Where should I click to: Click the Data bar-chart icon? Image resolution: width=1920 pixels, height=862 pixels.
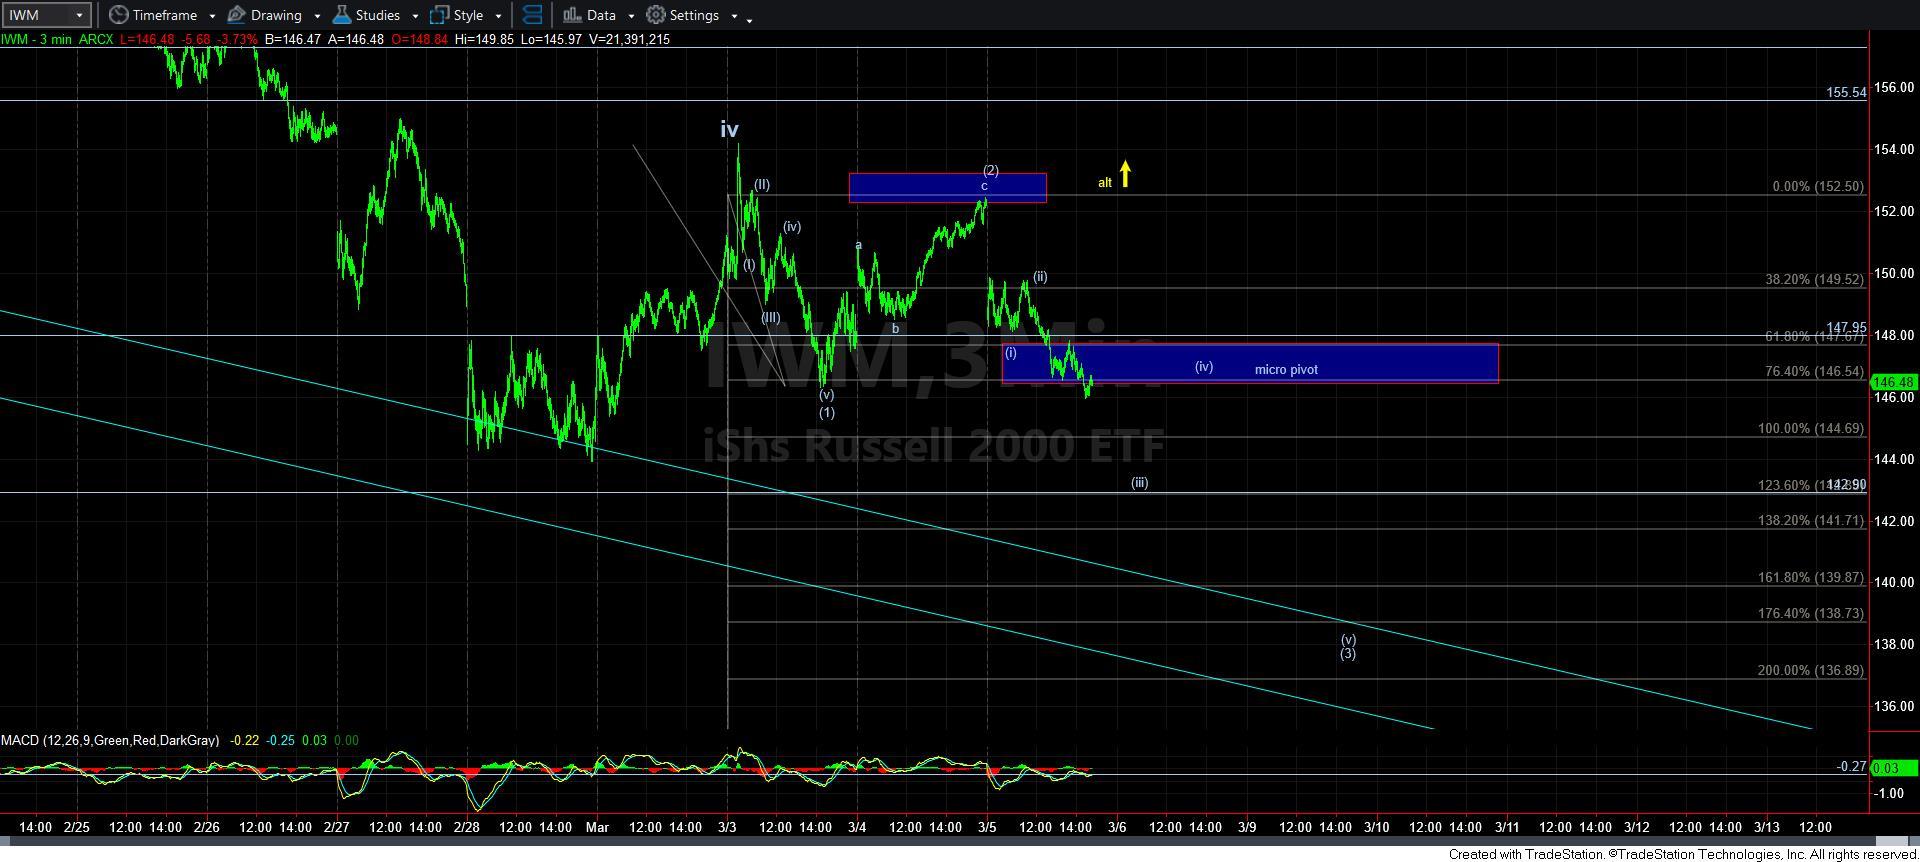572,15
